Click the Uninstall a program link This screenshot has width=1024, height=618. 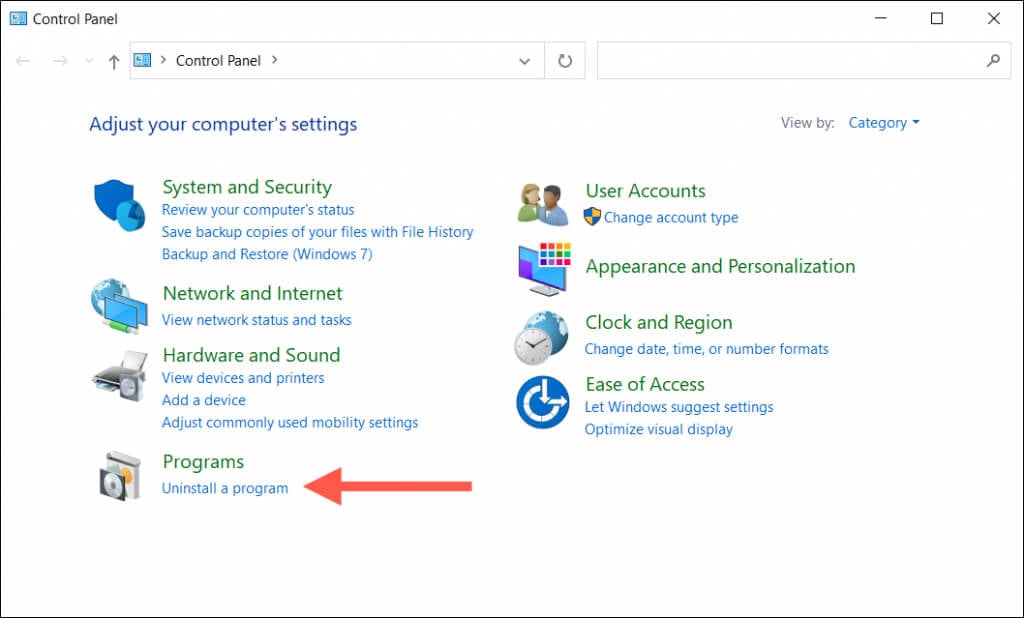[x=225, y=488]
